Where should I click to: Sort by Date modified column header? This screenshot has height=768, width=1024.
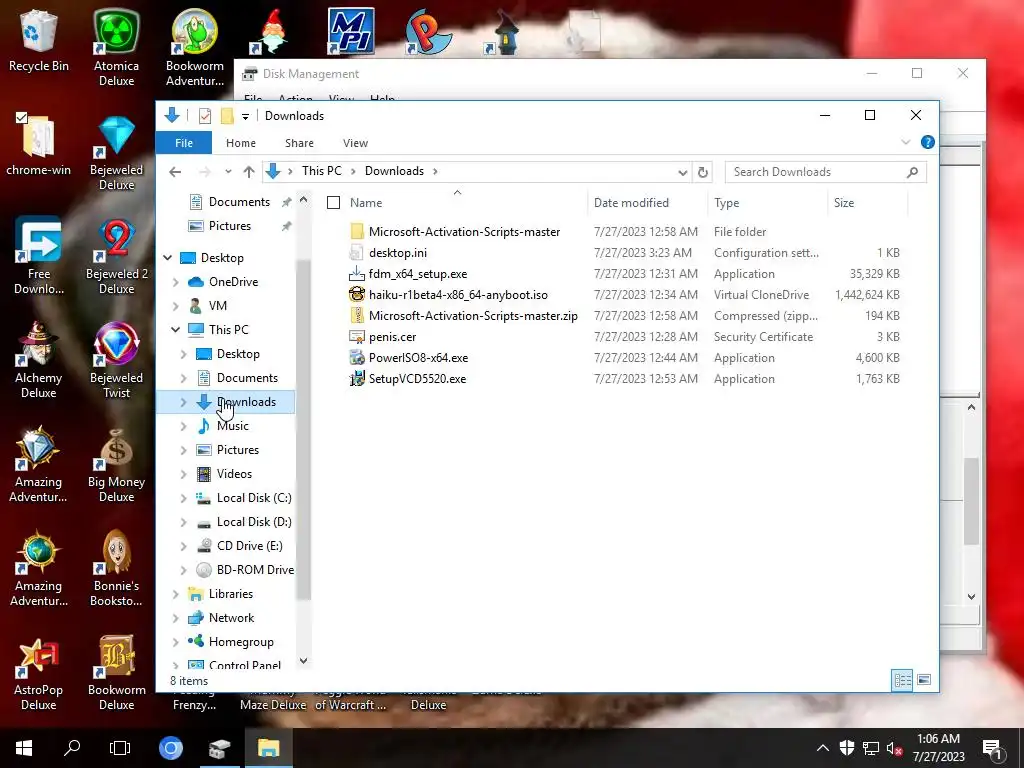(x=631, y=202)
